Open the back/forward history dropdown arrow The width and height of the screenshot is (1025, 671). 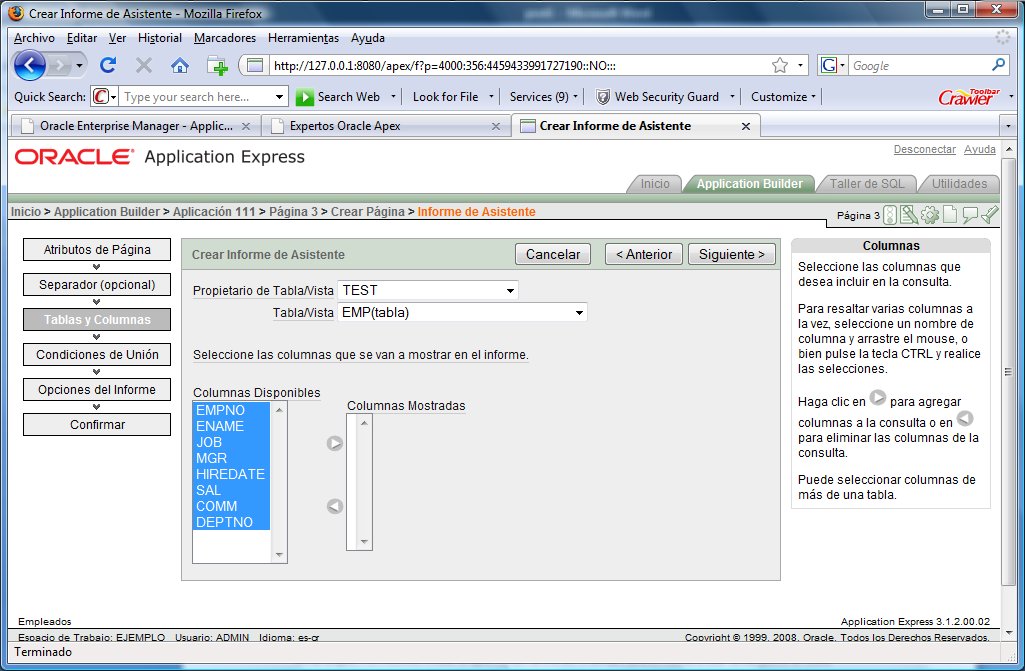pos(79,65)
